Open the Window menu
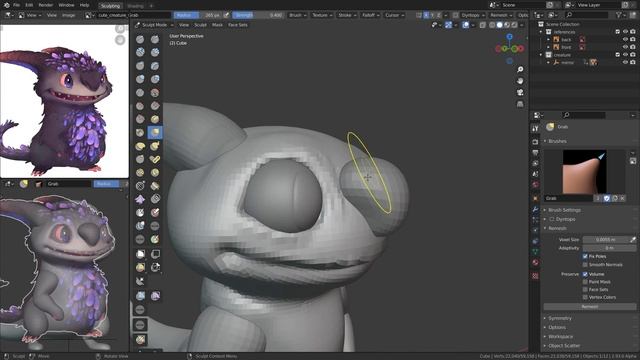640x360 pixels. pos(66,5)
